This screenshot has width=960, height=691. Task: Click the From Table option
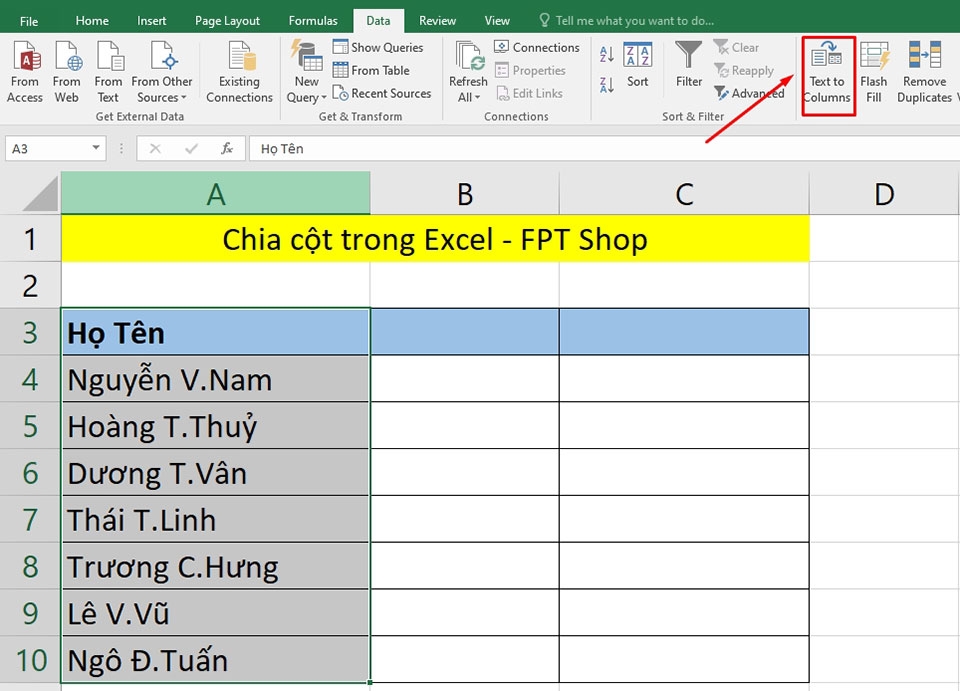371,70
